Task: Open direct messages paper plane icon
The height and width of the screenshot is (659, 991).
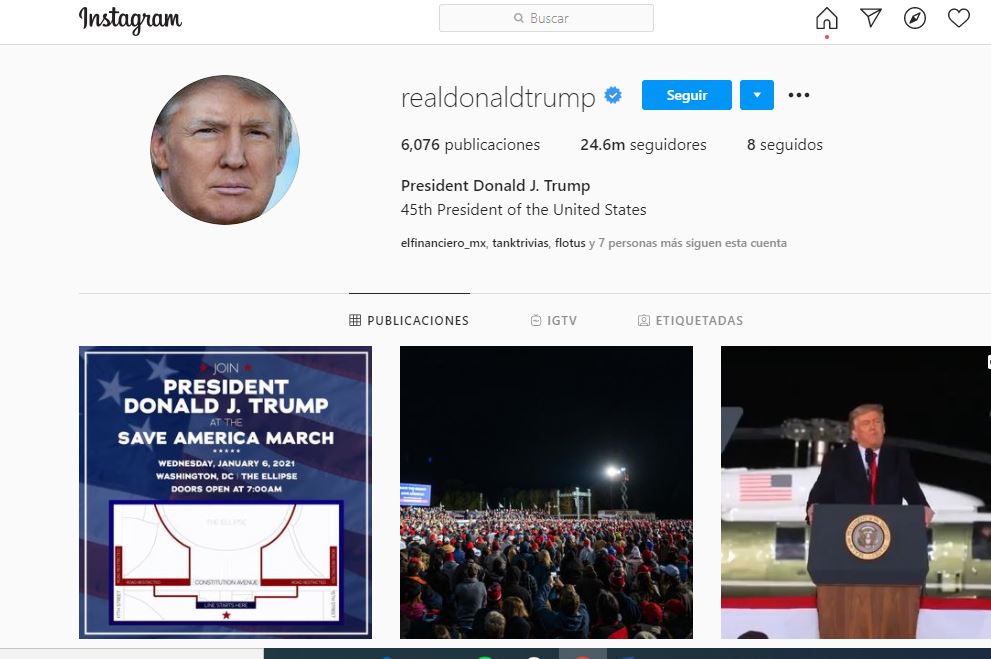Action: [871, 18]
